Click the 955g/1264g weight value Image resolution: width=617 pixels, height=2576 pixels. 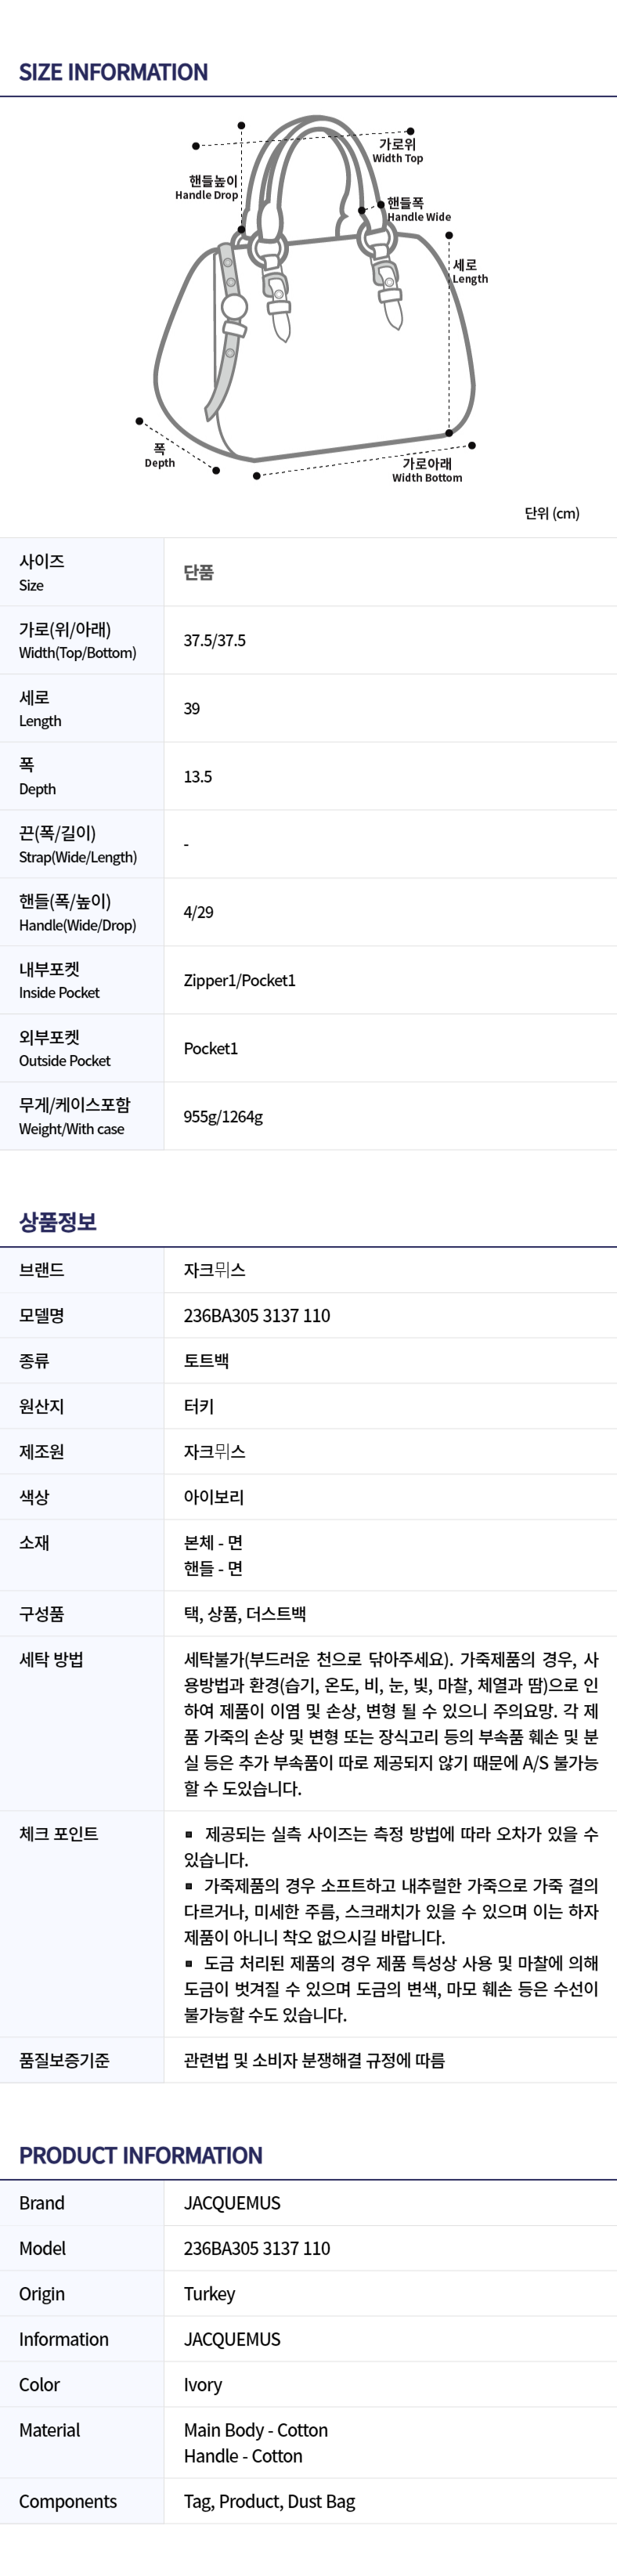pyautogui.click(x=223, y=1117)
